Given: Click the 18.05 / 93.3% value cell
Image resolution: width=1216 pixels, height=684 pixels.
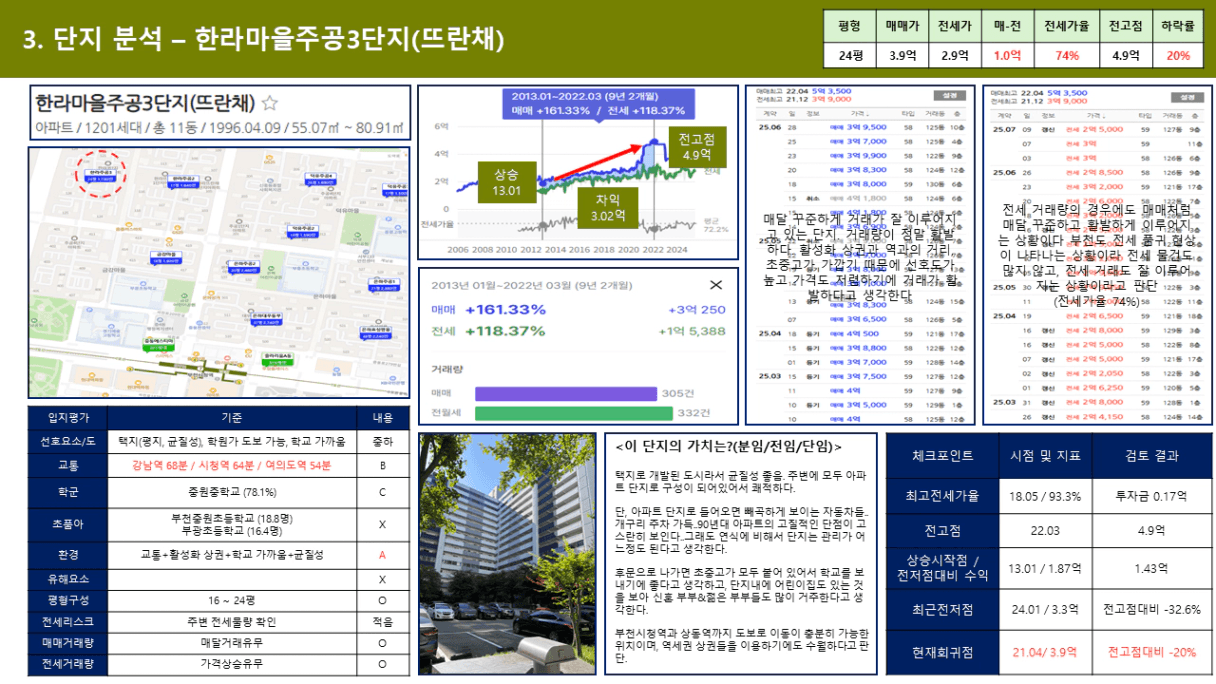Looking at the screenshot, I should pyautogui.click(x=1044, y=496).
